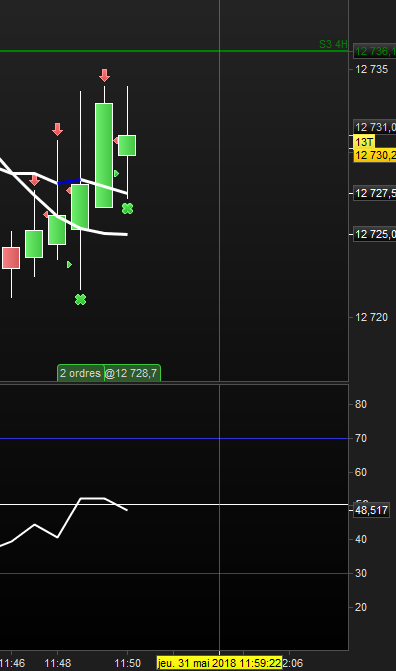Screen dimensions: 396x671
Task: Click the lowest green X marker
Action: point(80,300)
